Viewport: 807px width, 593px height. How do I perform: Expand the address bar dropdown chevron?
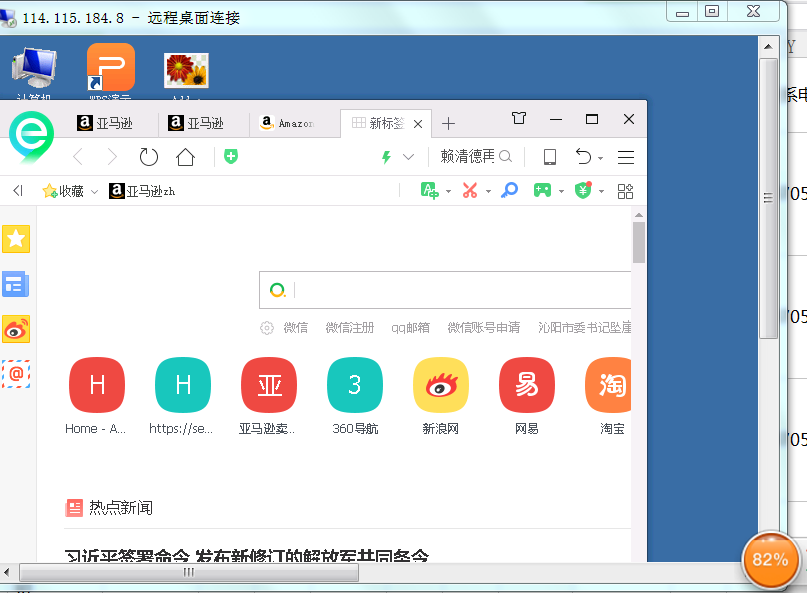409,156
